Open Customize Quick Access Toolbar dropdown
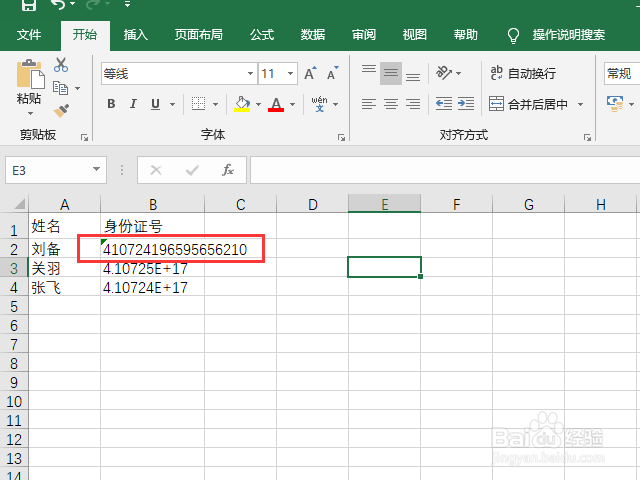The height and width of the screenshot is (480, 640). (127, 4)
